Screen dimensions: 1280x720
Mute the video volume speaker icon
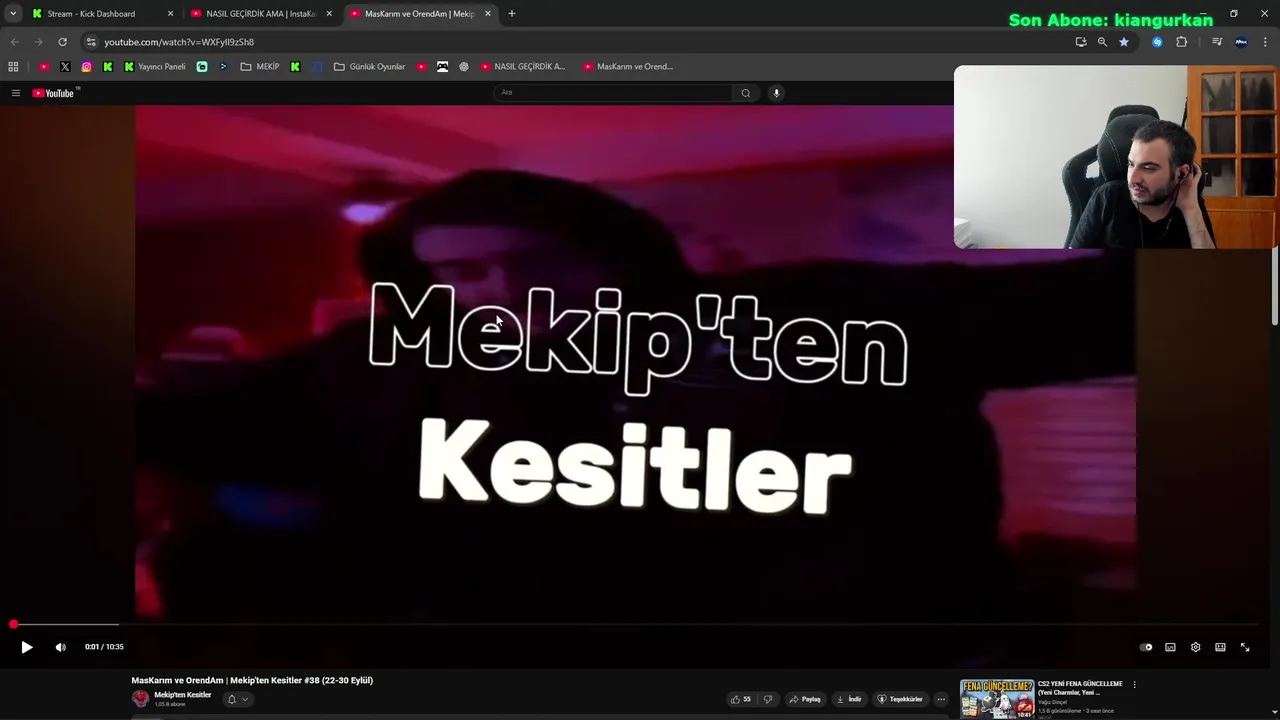(60, 647)
